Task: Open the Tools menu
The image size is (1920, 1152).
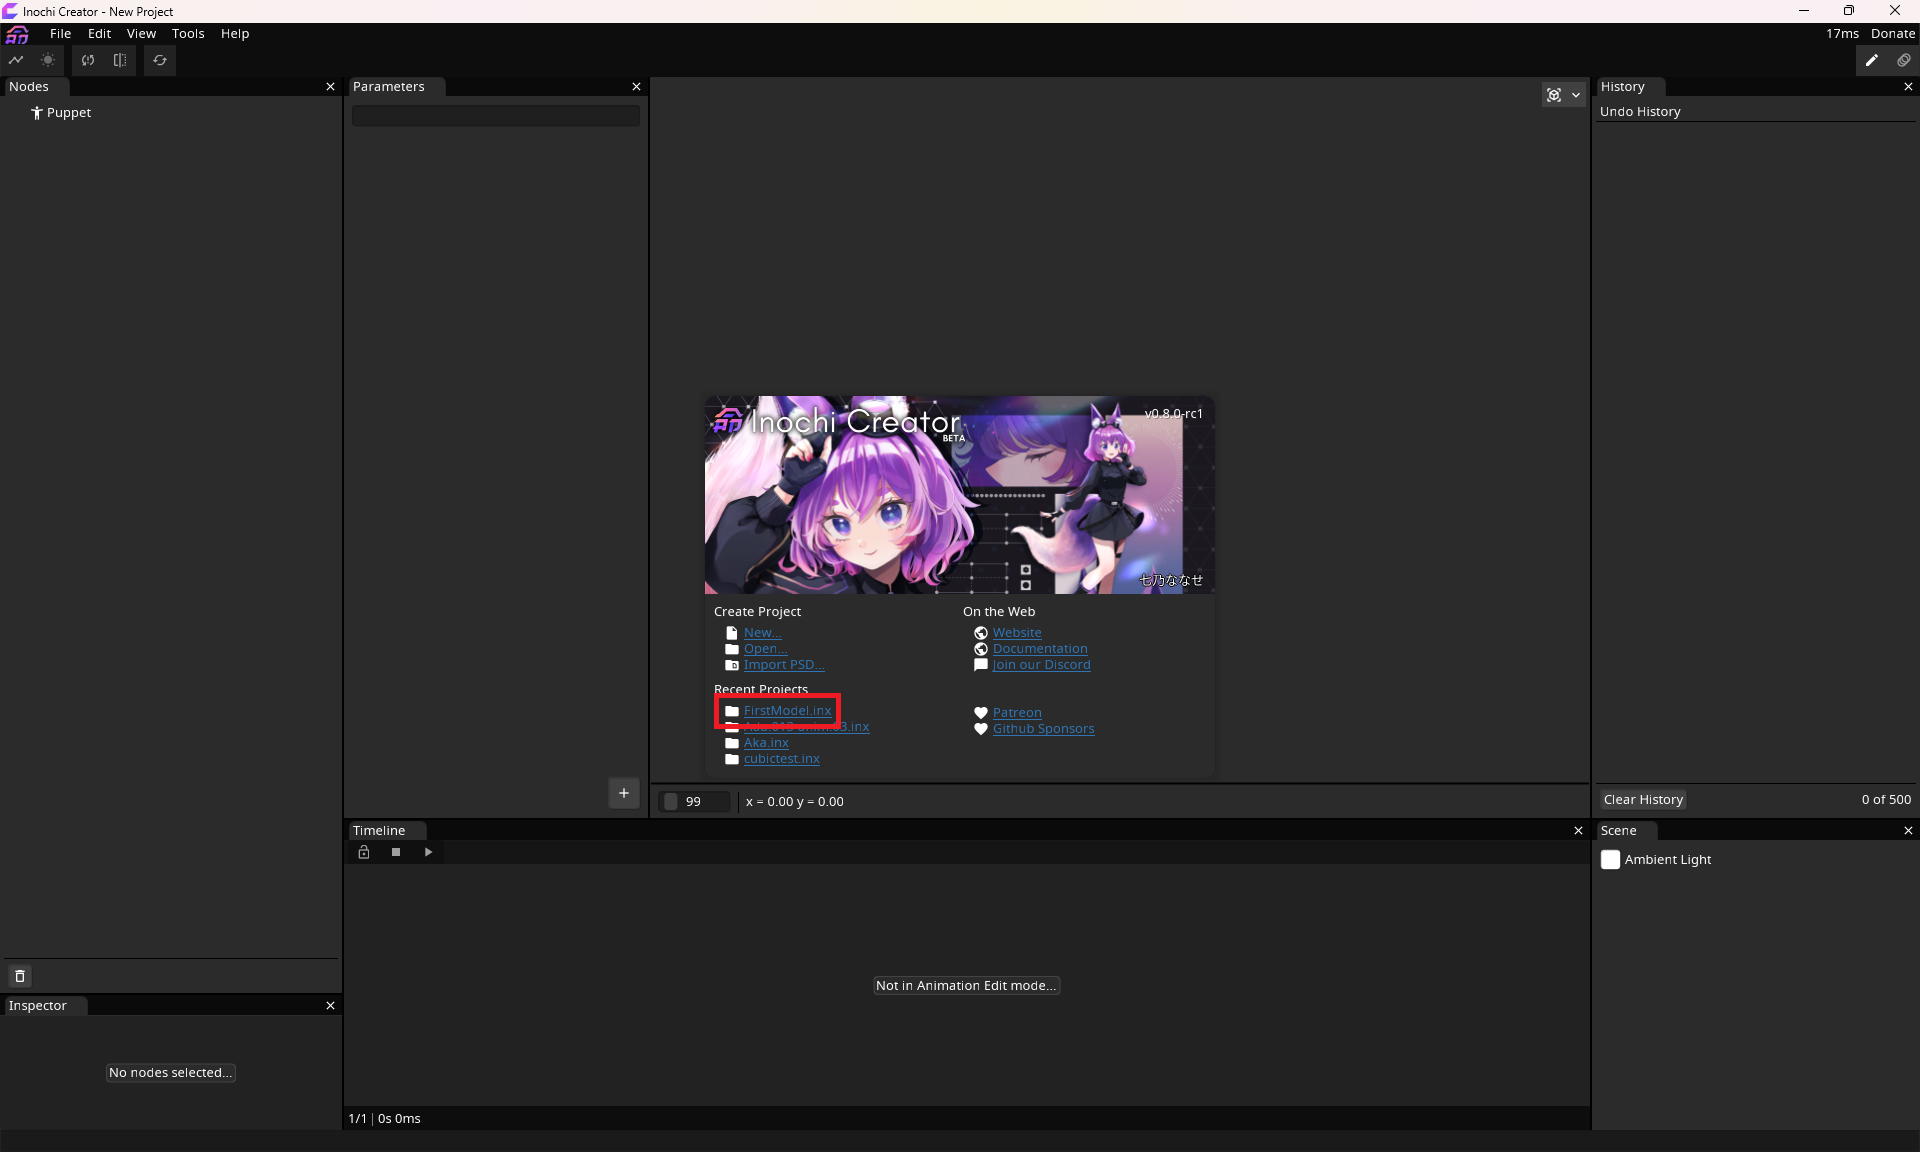Action: [x=188, y=34]
